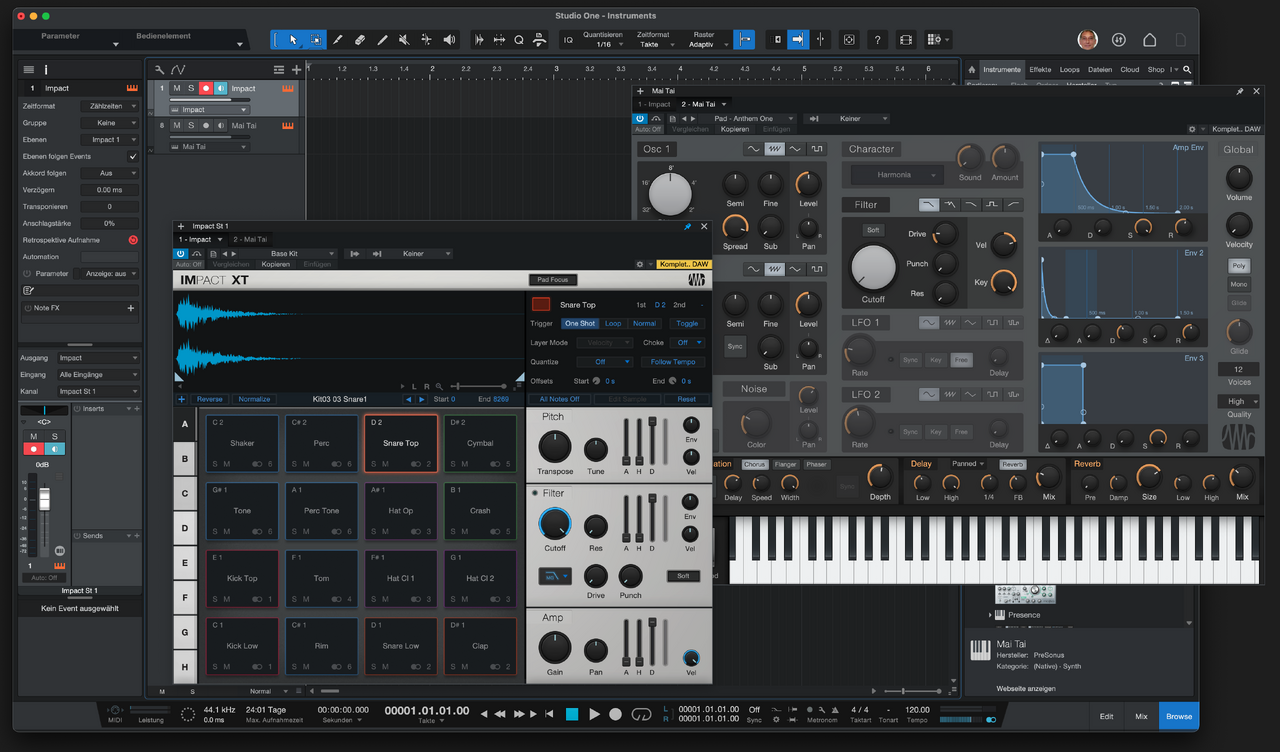Switch to the Effekte browser tab
The image size is (1280, 752).
1040,70
